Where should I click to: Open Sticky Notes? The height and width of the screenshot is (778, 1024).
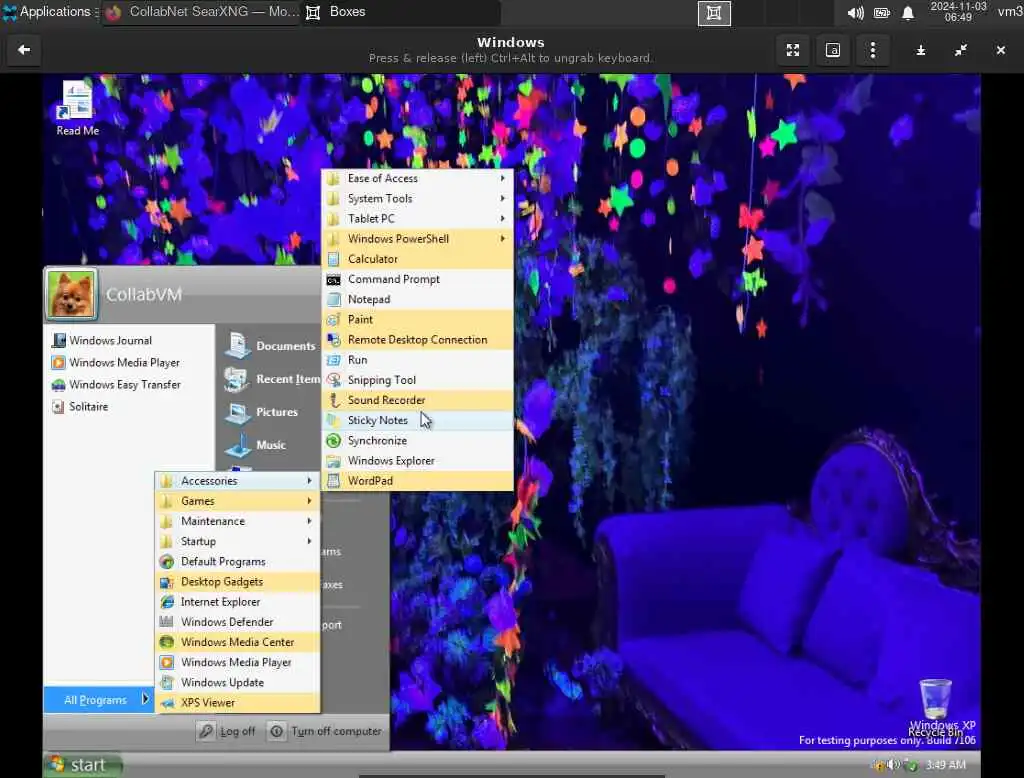[x=417, y=420]
